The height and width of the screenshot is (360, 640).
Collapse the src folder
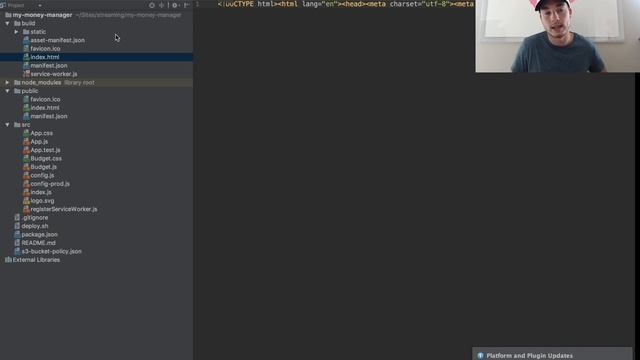coord(7,125)
